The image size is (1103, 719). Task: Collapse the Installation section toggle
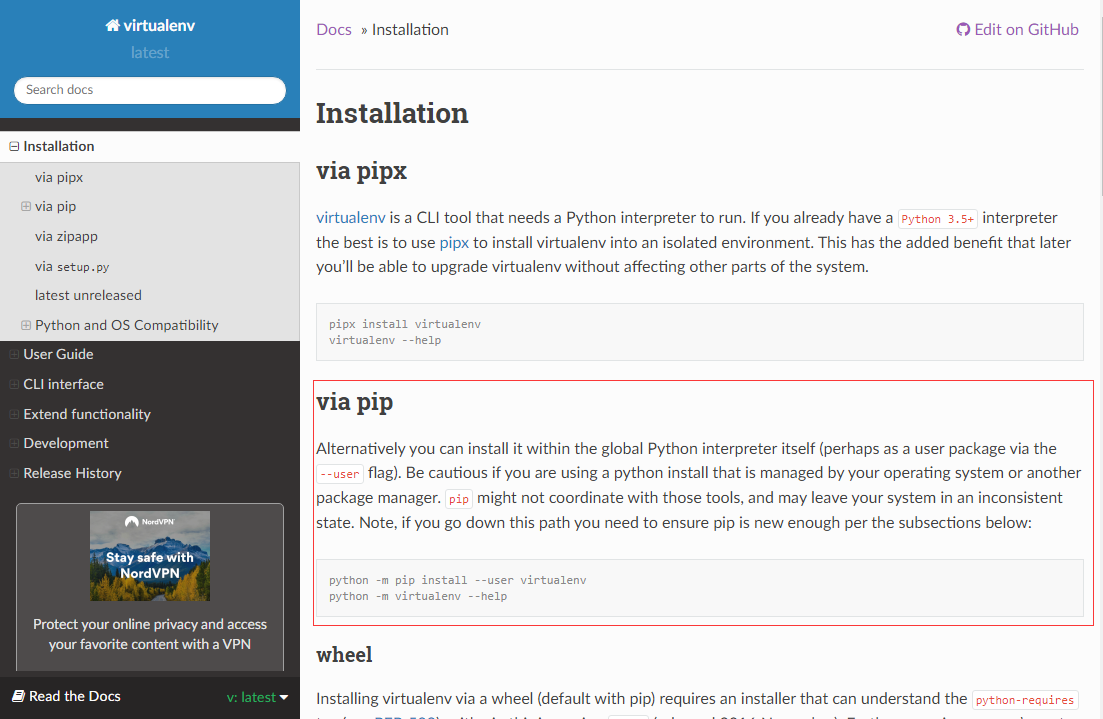click(x=14, y=147)
